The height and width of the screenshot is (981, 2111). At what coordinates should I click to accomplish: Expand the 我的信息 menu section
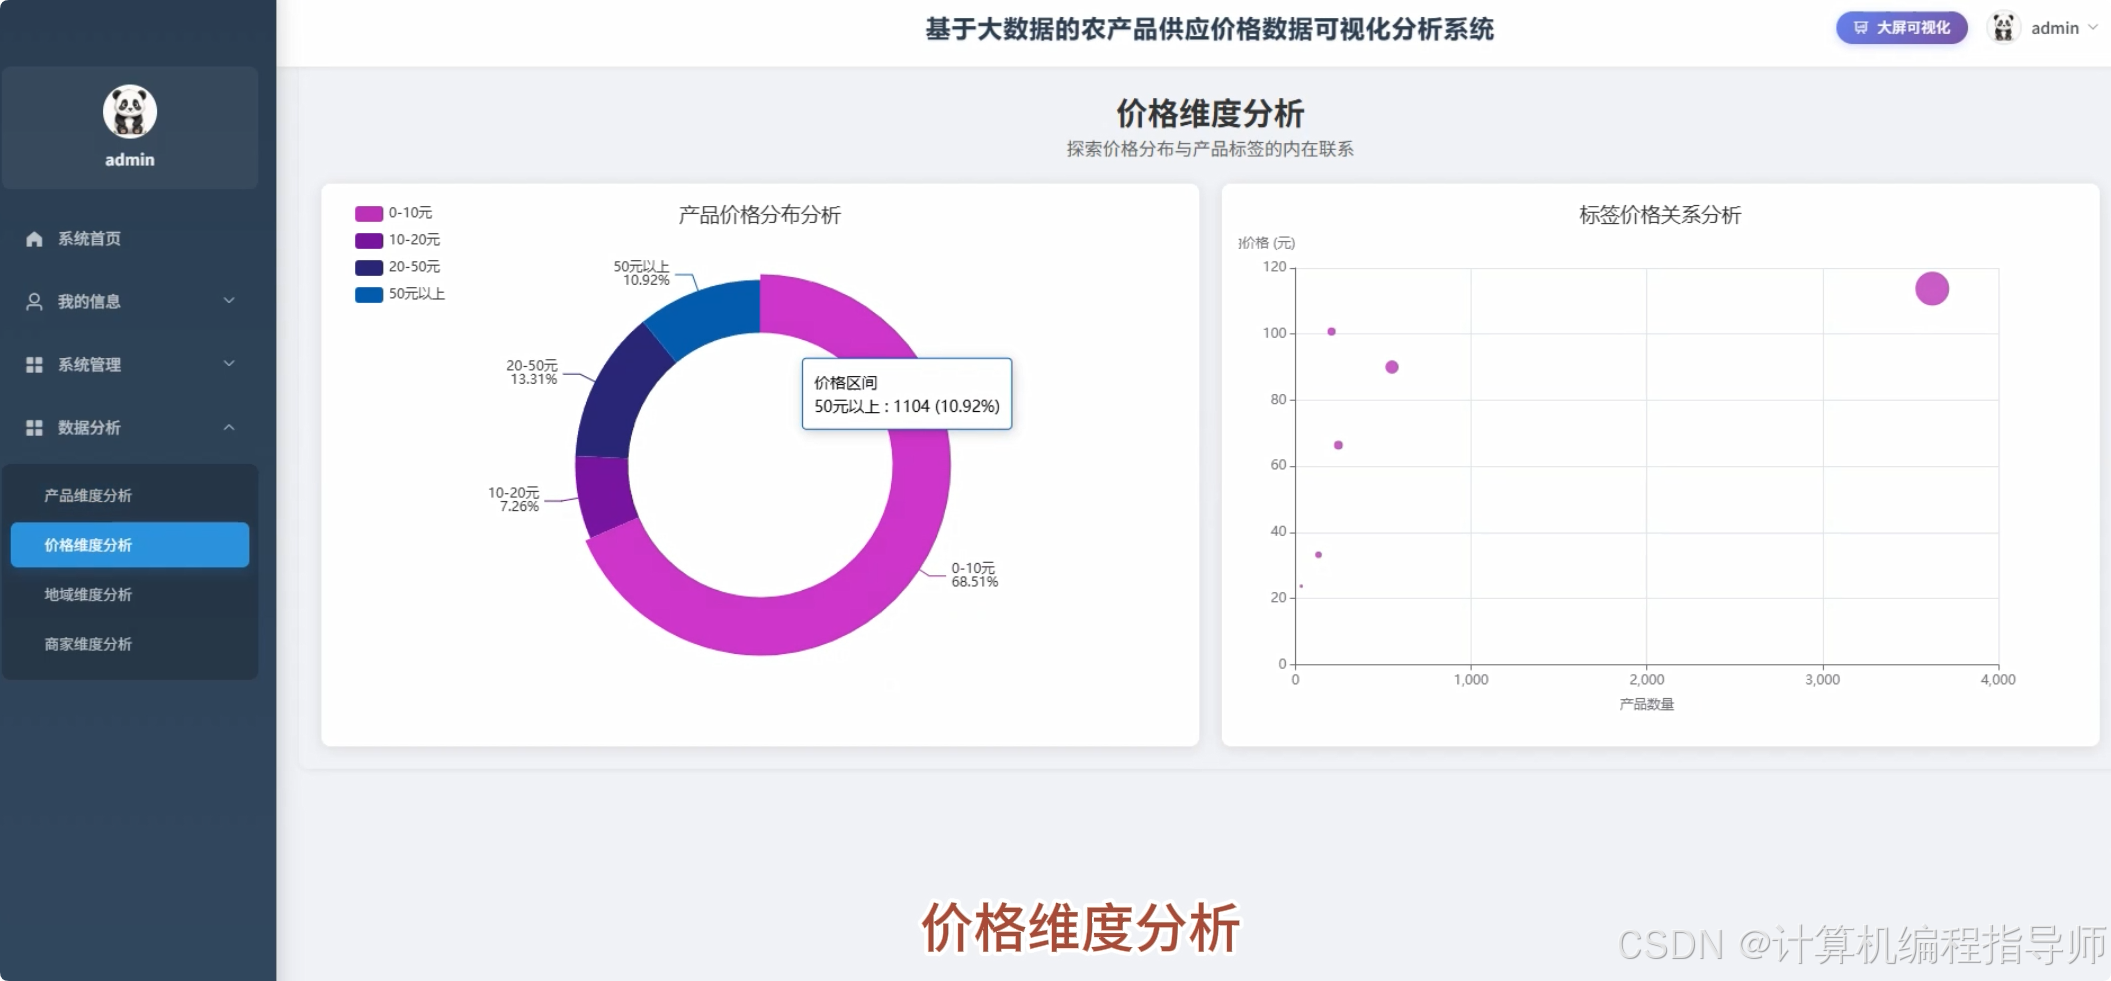[130, 301]
